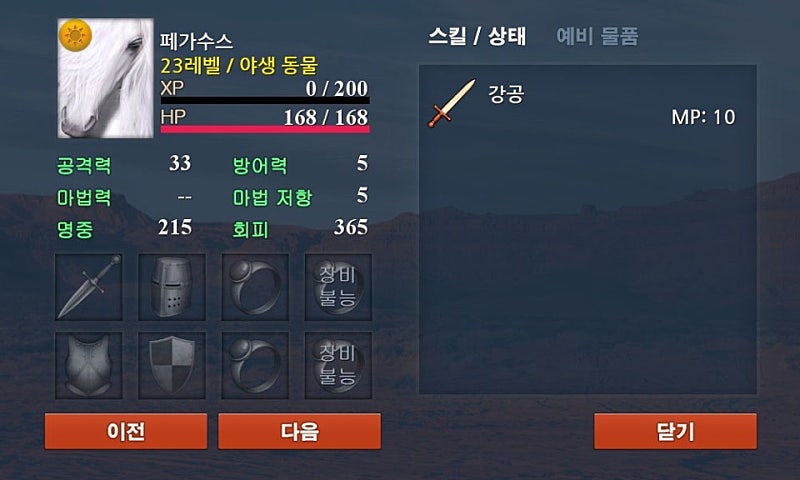Screen dimensions: 800x480
Task: Click the upper 장비 불능 disabled slot
Action: coord(338,287)
